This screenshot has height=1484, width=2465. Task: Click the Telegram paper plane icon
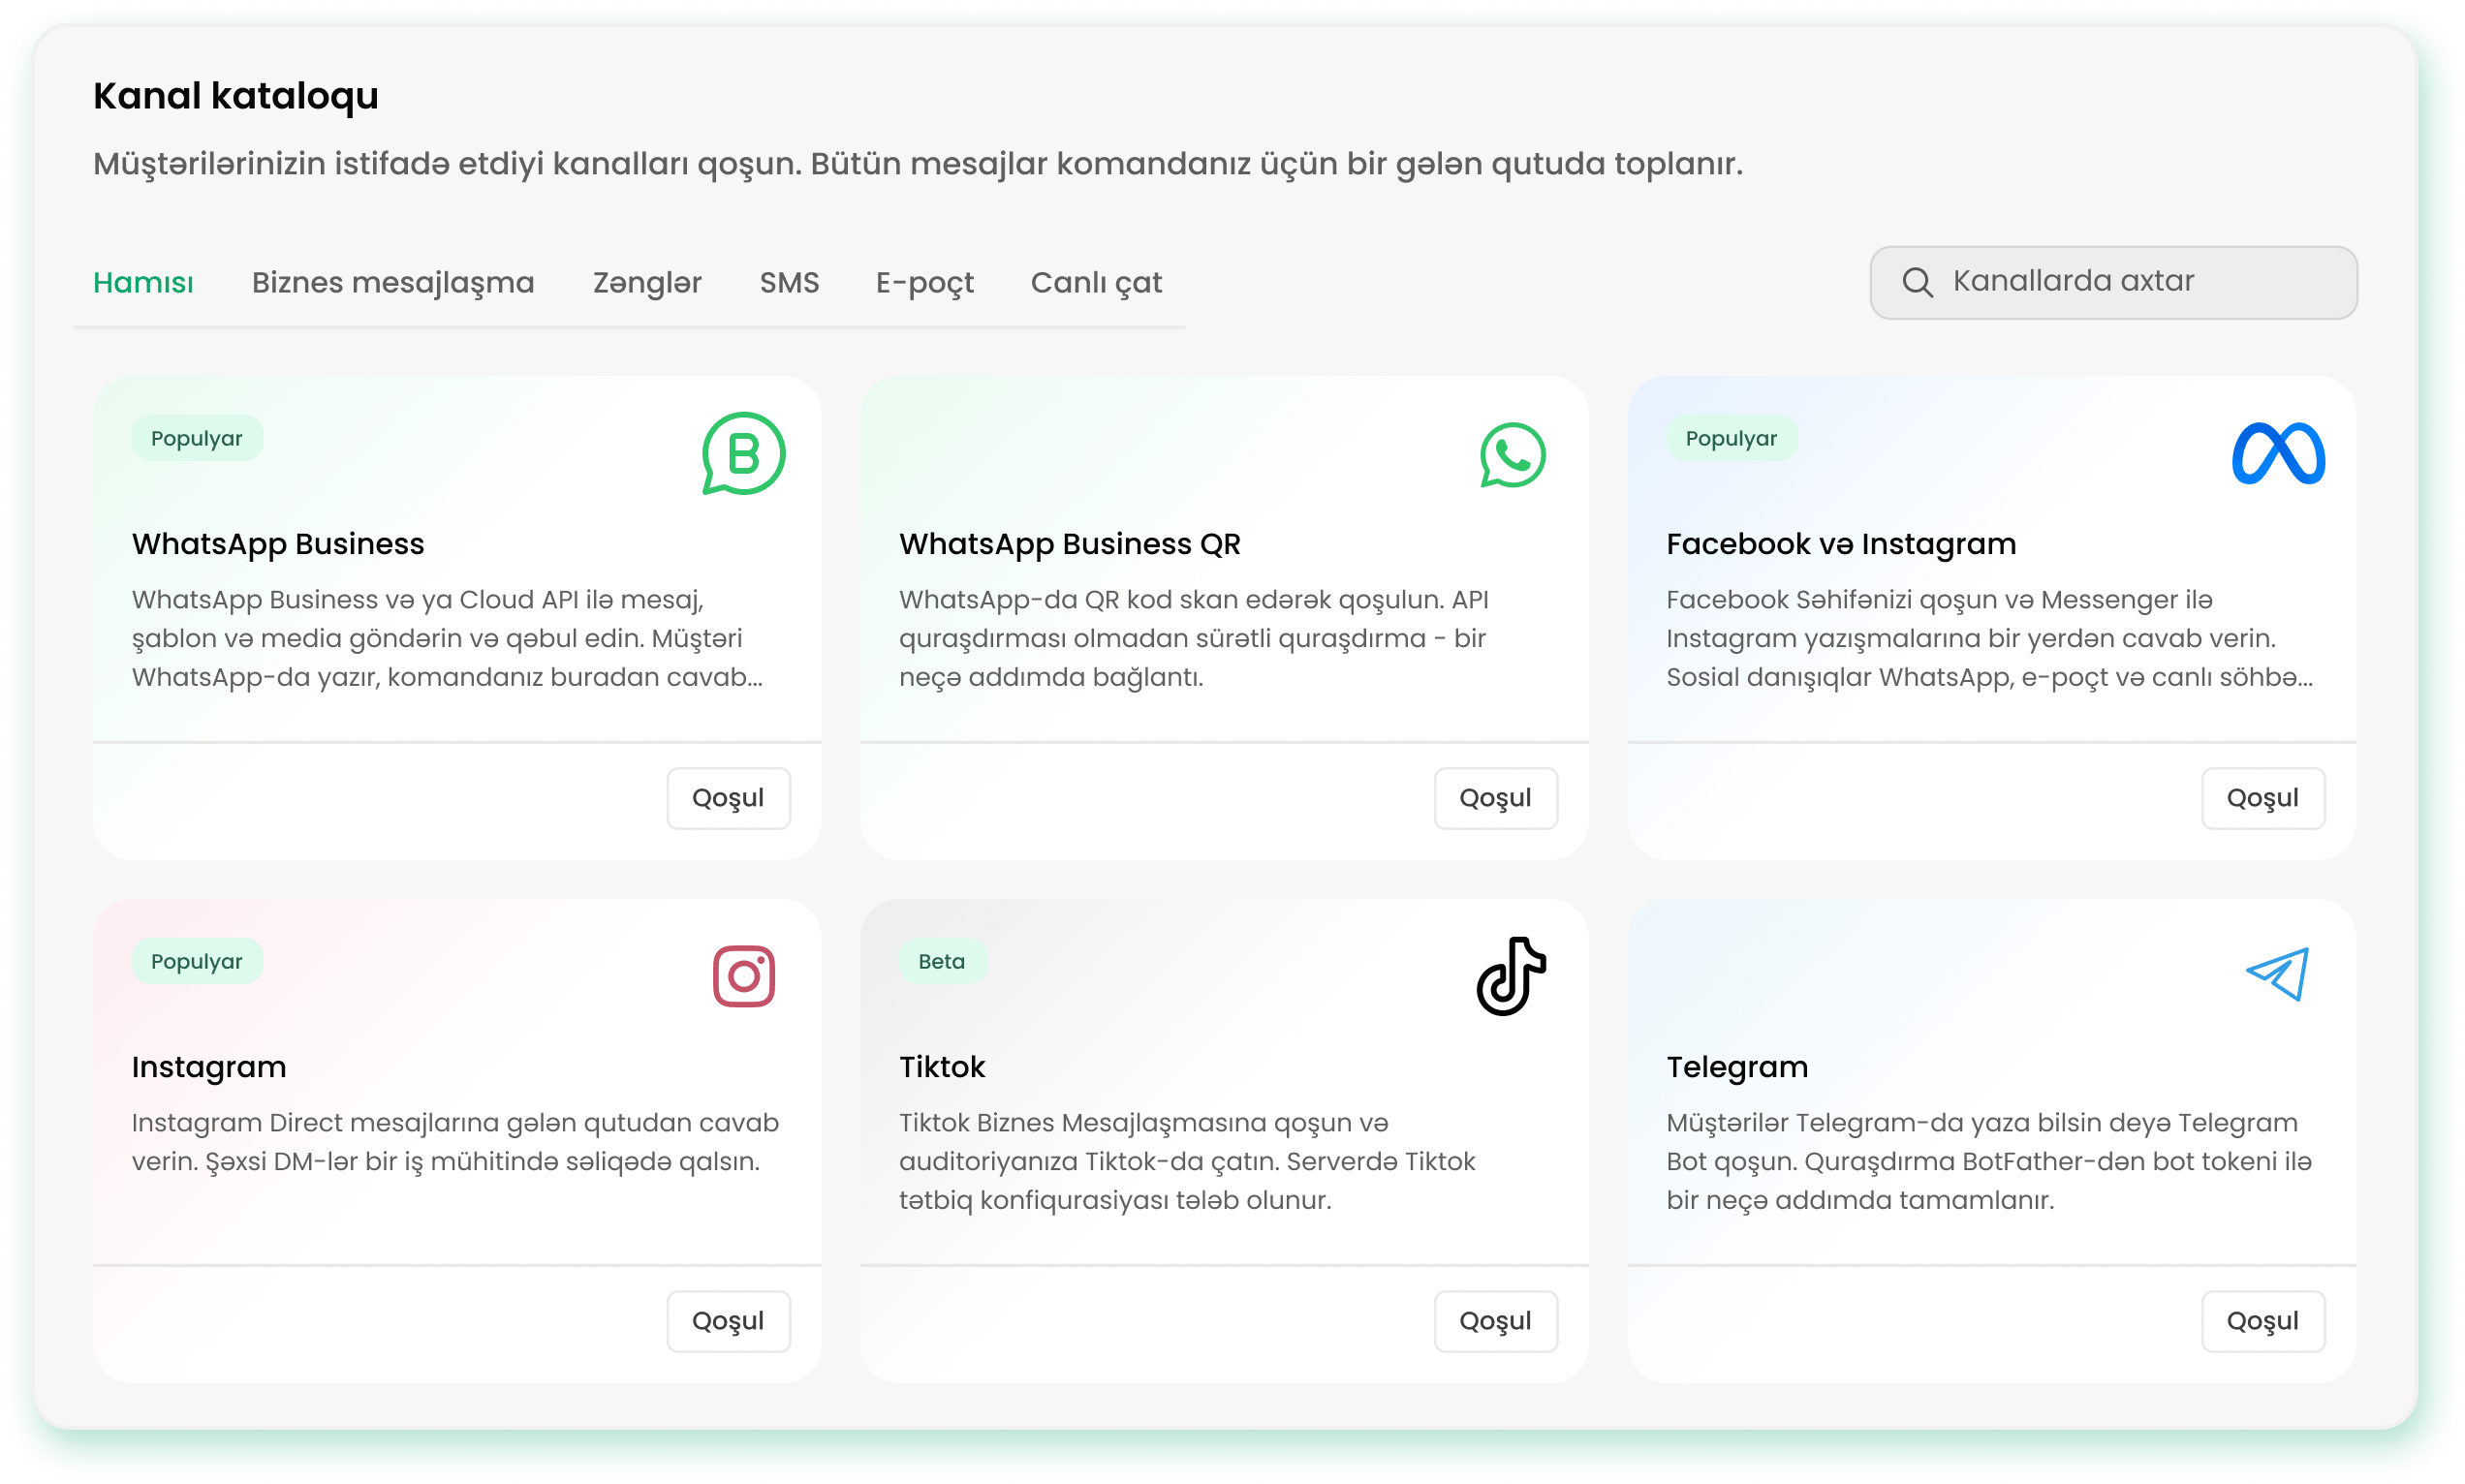tap(2277, 974)
